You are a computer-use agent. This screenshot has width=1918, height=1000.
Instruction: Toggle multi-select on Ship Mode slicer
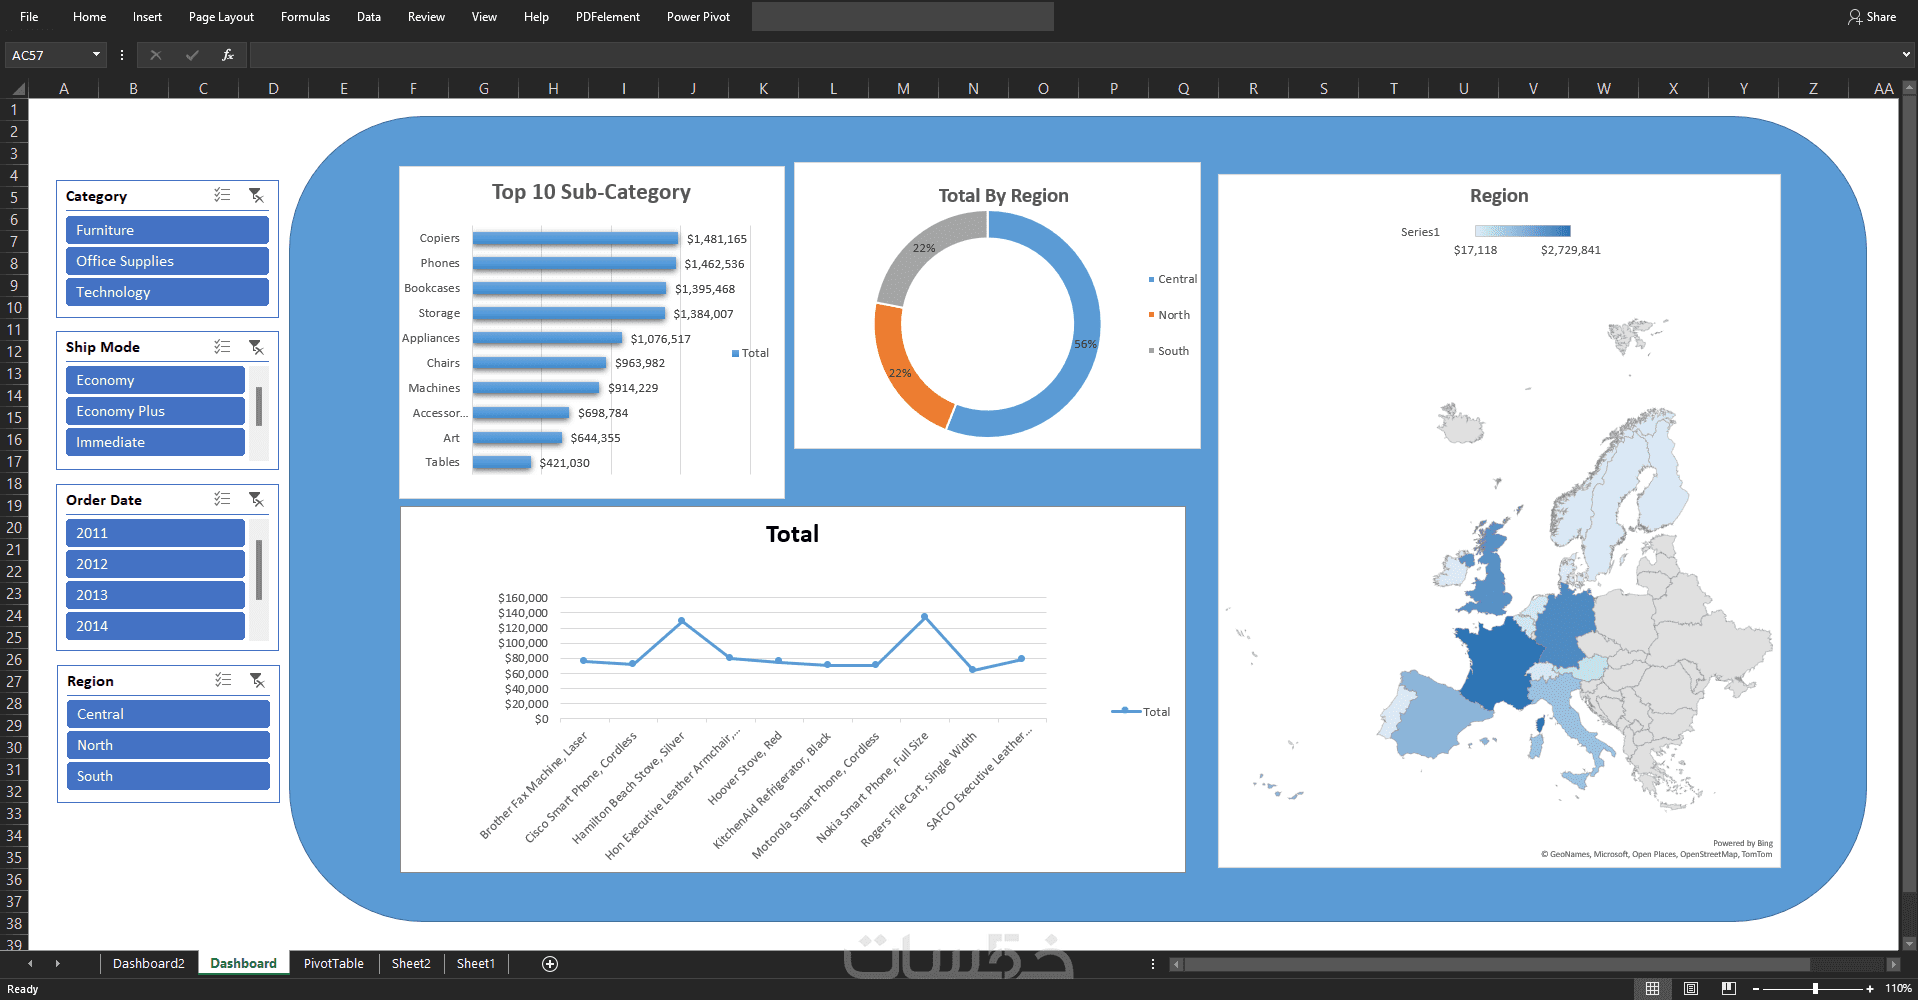pyautogui.click(x=222, y=347)
